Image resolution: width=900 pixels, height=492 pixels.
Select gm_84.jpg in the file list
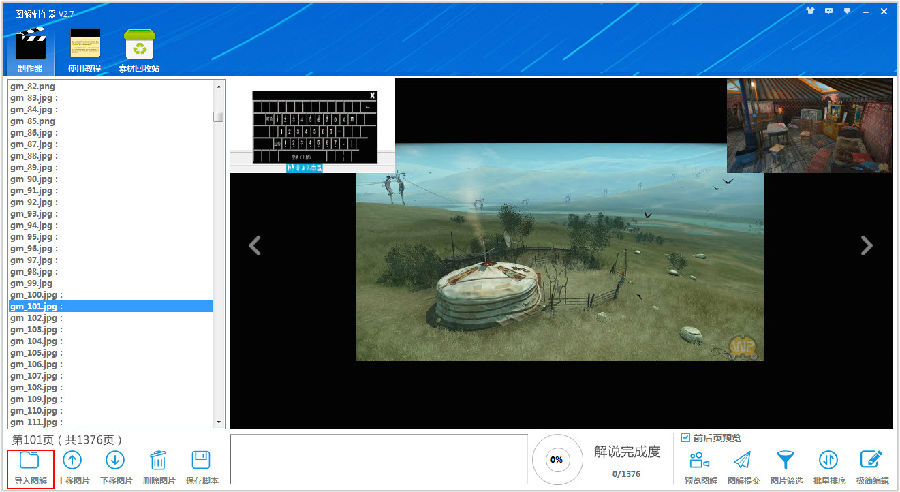(32, 109)
